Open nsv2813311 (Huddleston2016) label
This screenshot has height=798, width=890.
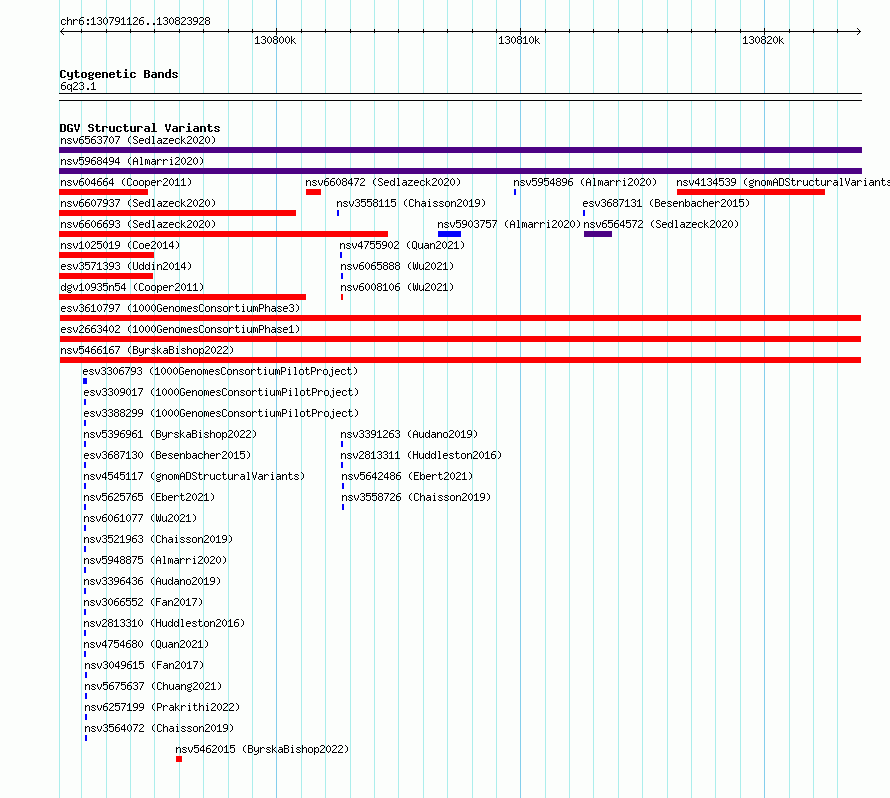[x=421, y=455]
